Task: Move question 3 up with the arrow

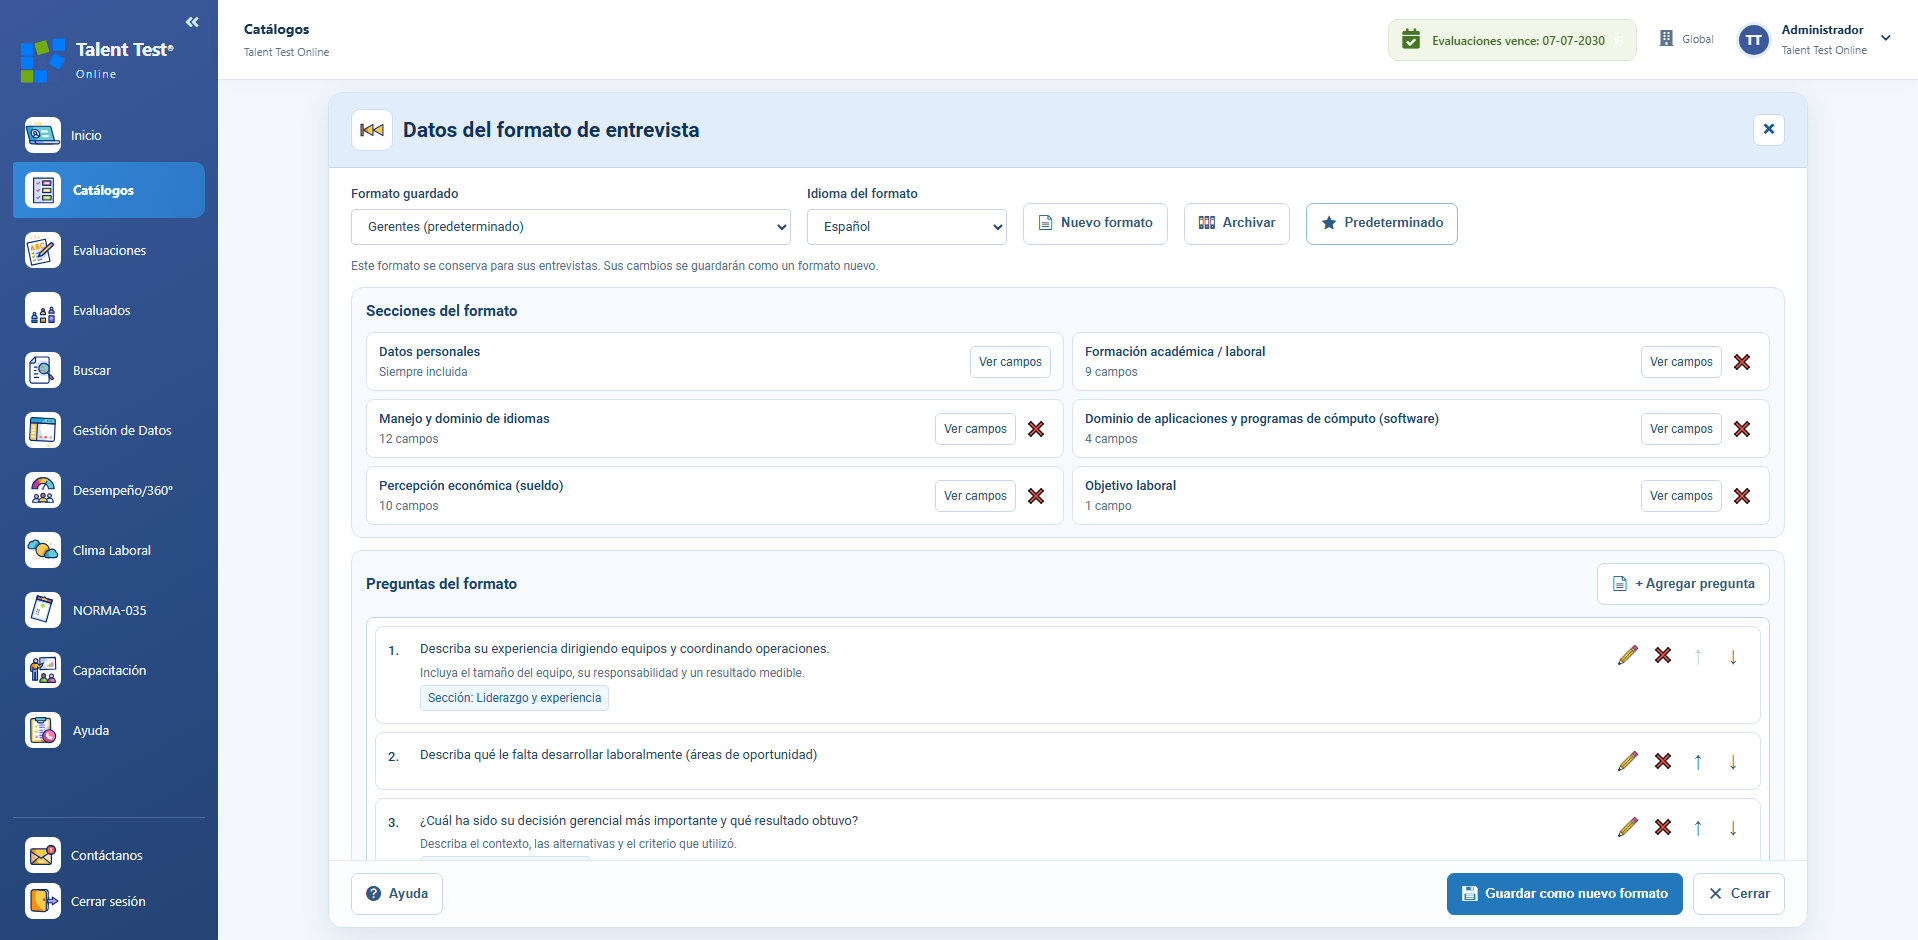Action: [x=1698, y=828]
